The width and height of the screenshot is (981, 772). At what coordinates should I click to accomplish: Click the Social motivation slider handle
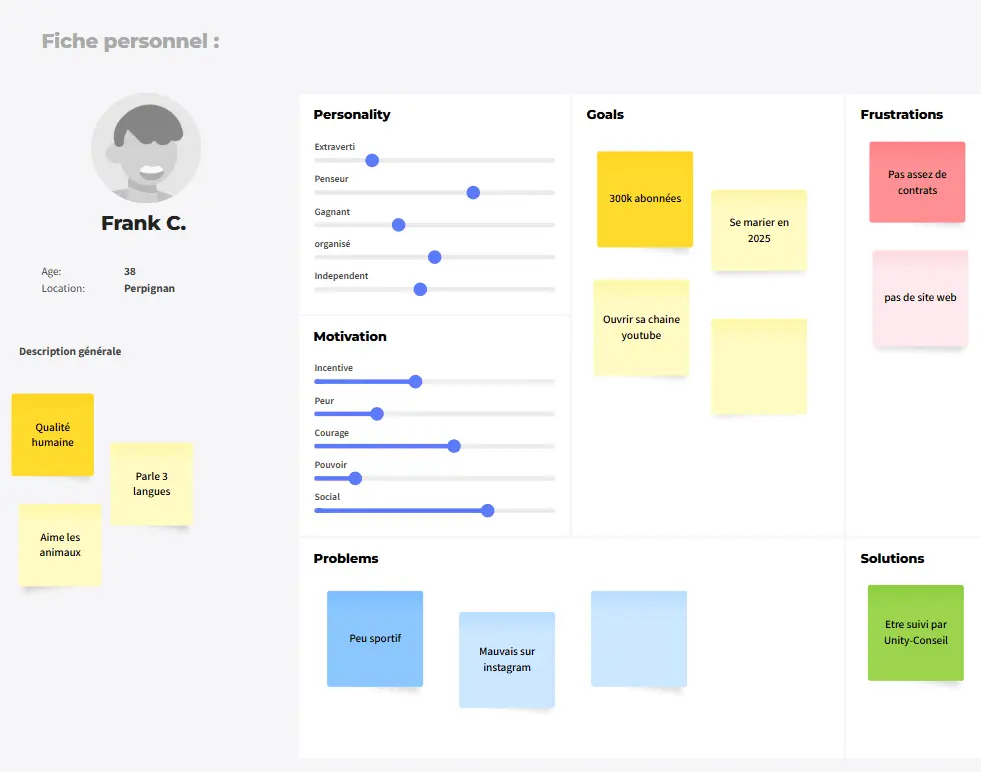[488, 510]
